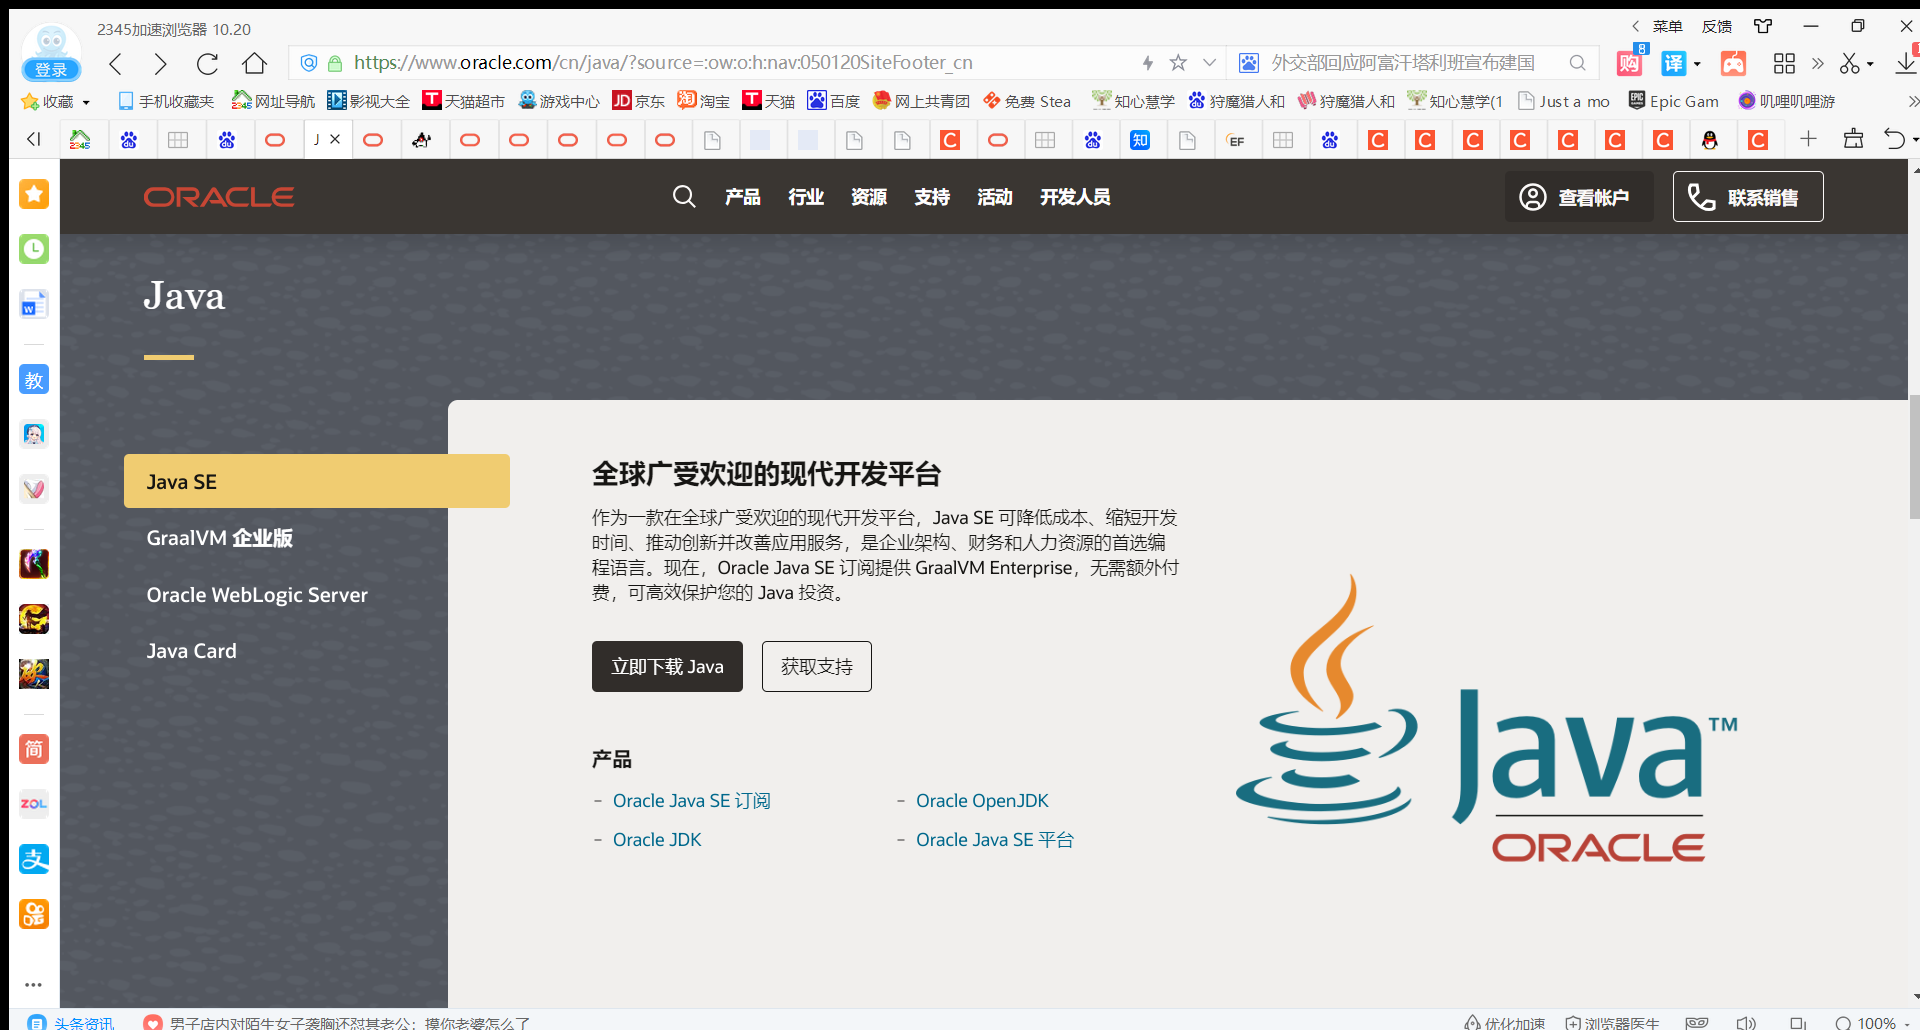Open the downloads arrow icon
Viewport: 1920px width, 1030px height.
click(x=1906, y=63)
